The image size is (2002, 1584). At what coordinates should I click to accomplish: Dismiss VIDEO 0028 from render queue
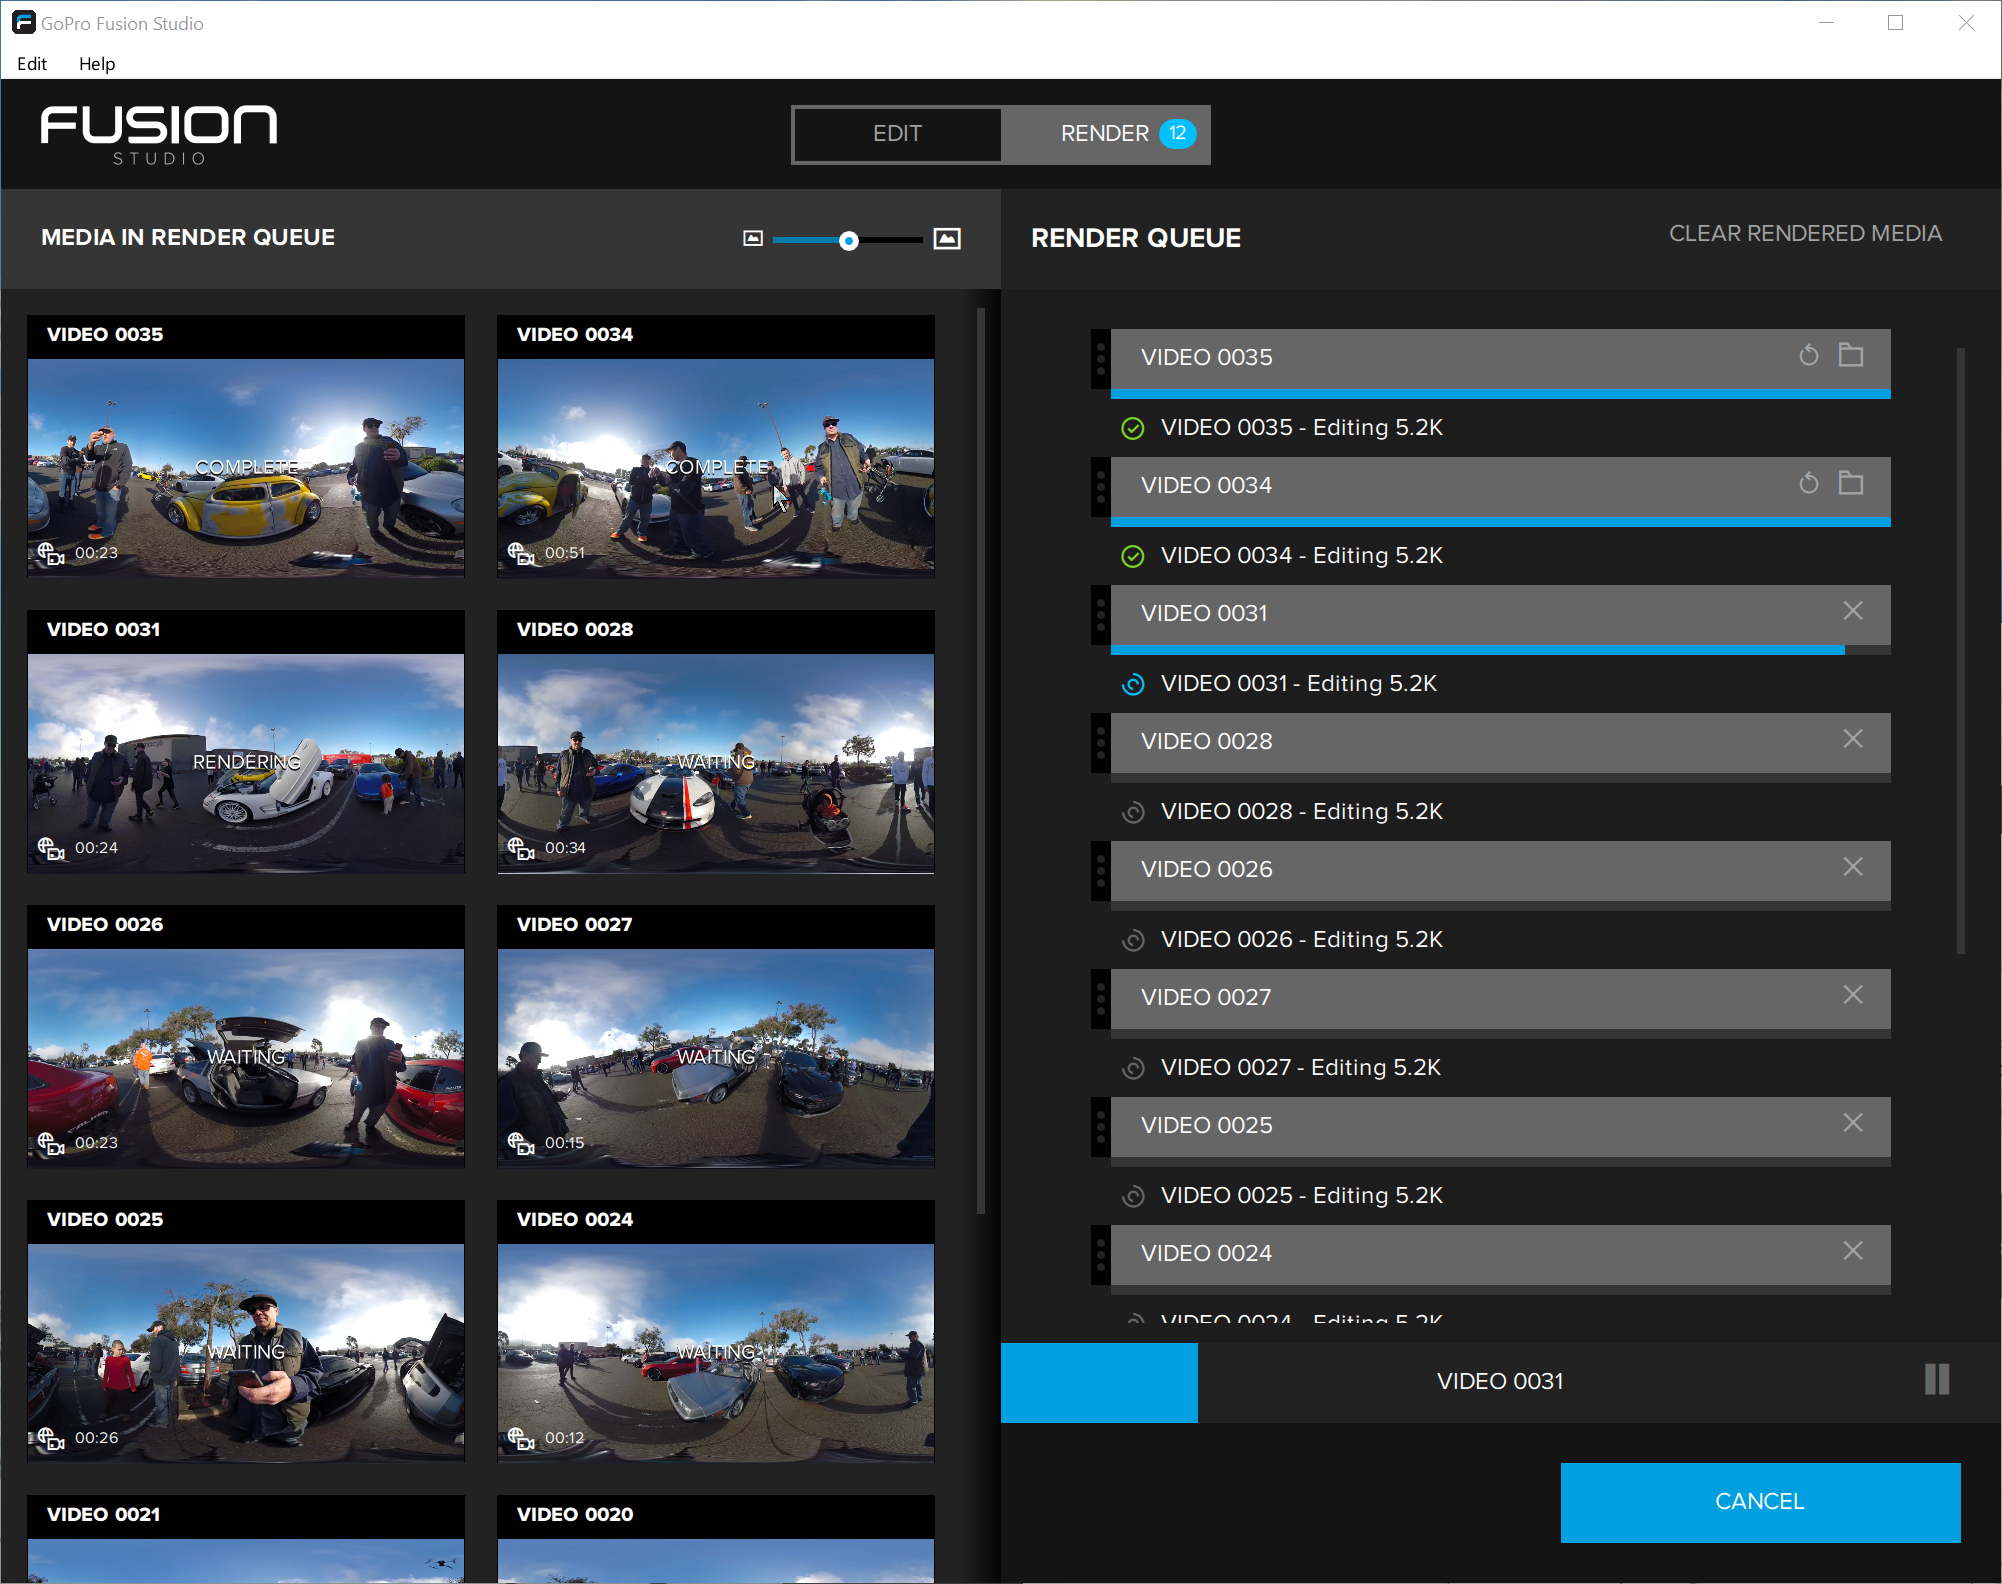[1852, 741]
